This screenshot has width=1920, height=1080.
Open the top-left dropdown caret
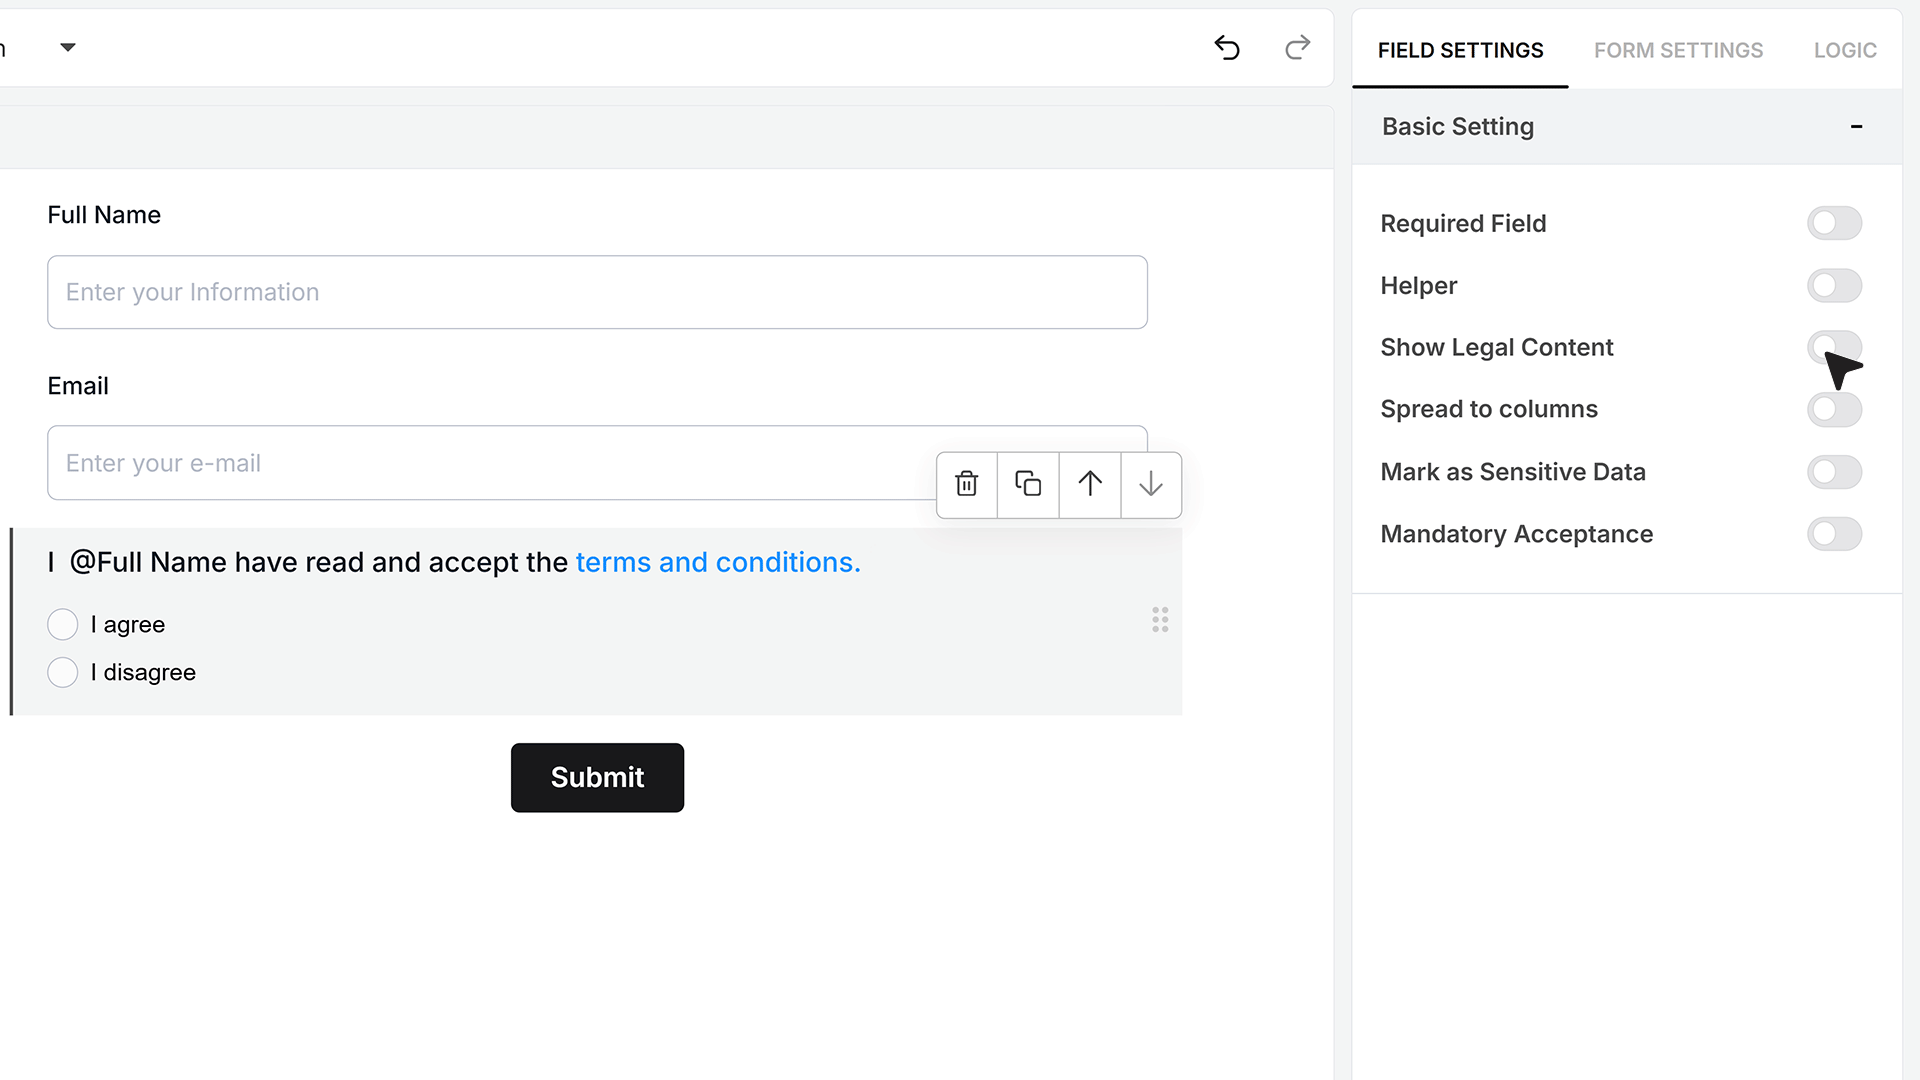coord(68,47)
